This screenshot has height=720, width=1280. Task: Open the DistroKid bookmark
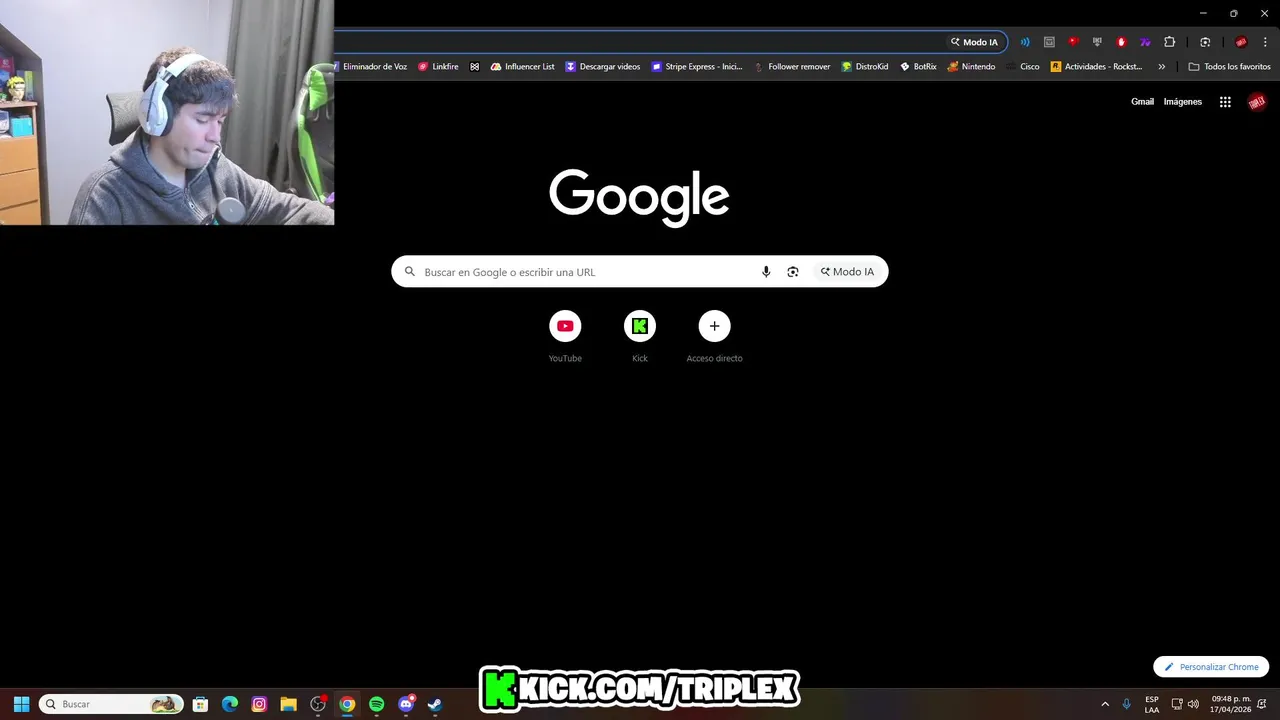tap(865, 67)
